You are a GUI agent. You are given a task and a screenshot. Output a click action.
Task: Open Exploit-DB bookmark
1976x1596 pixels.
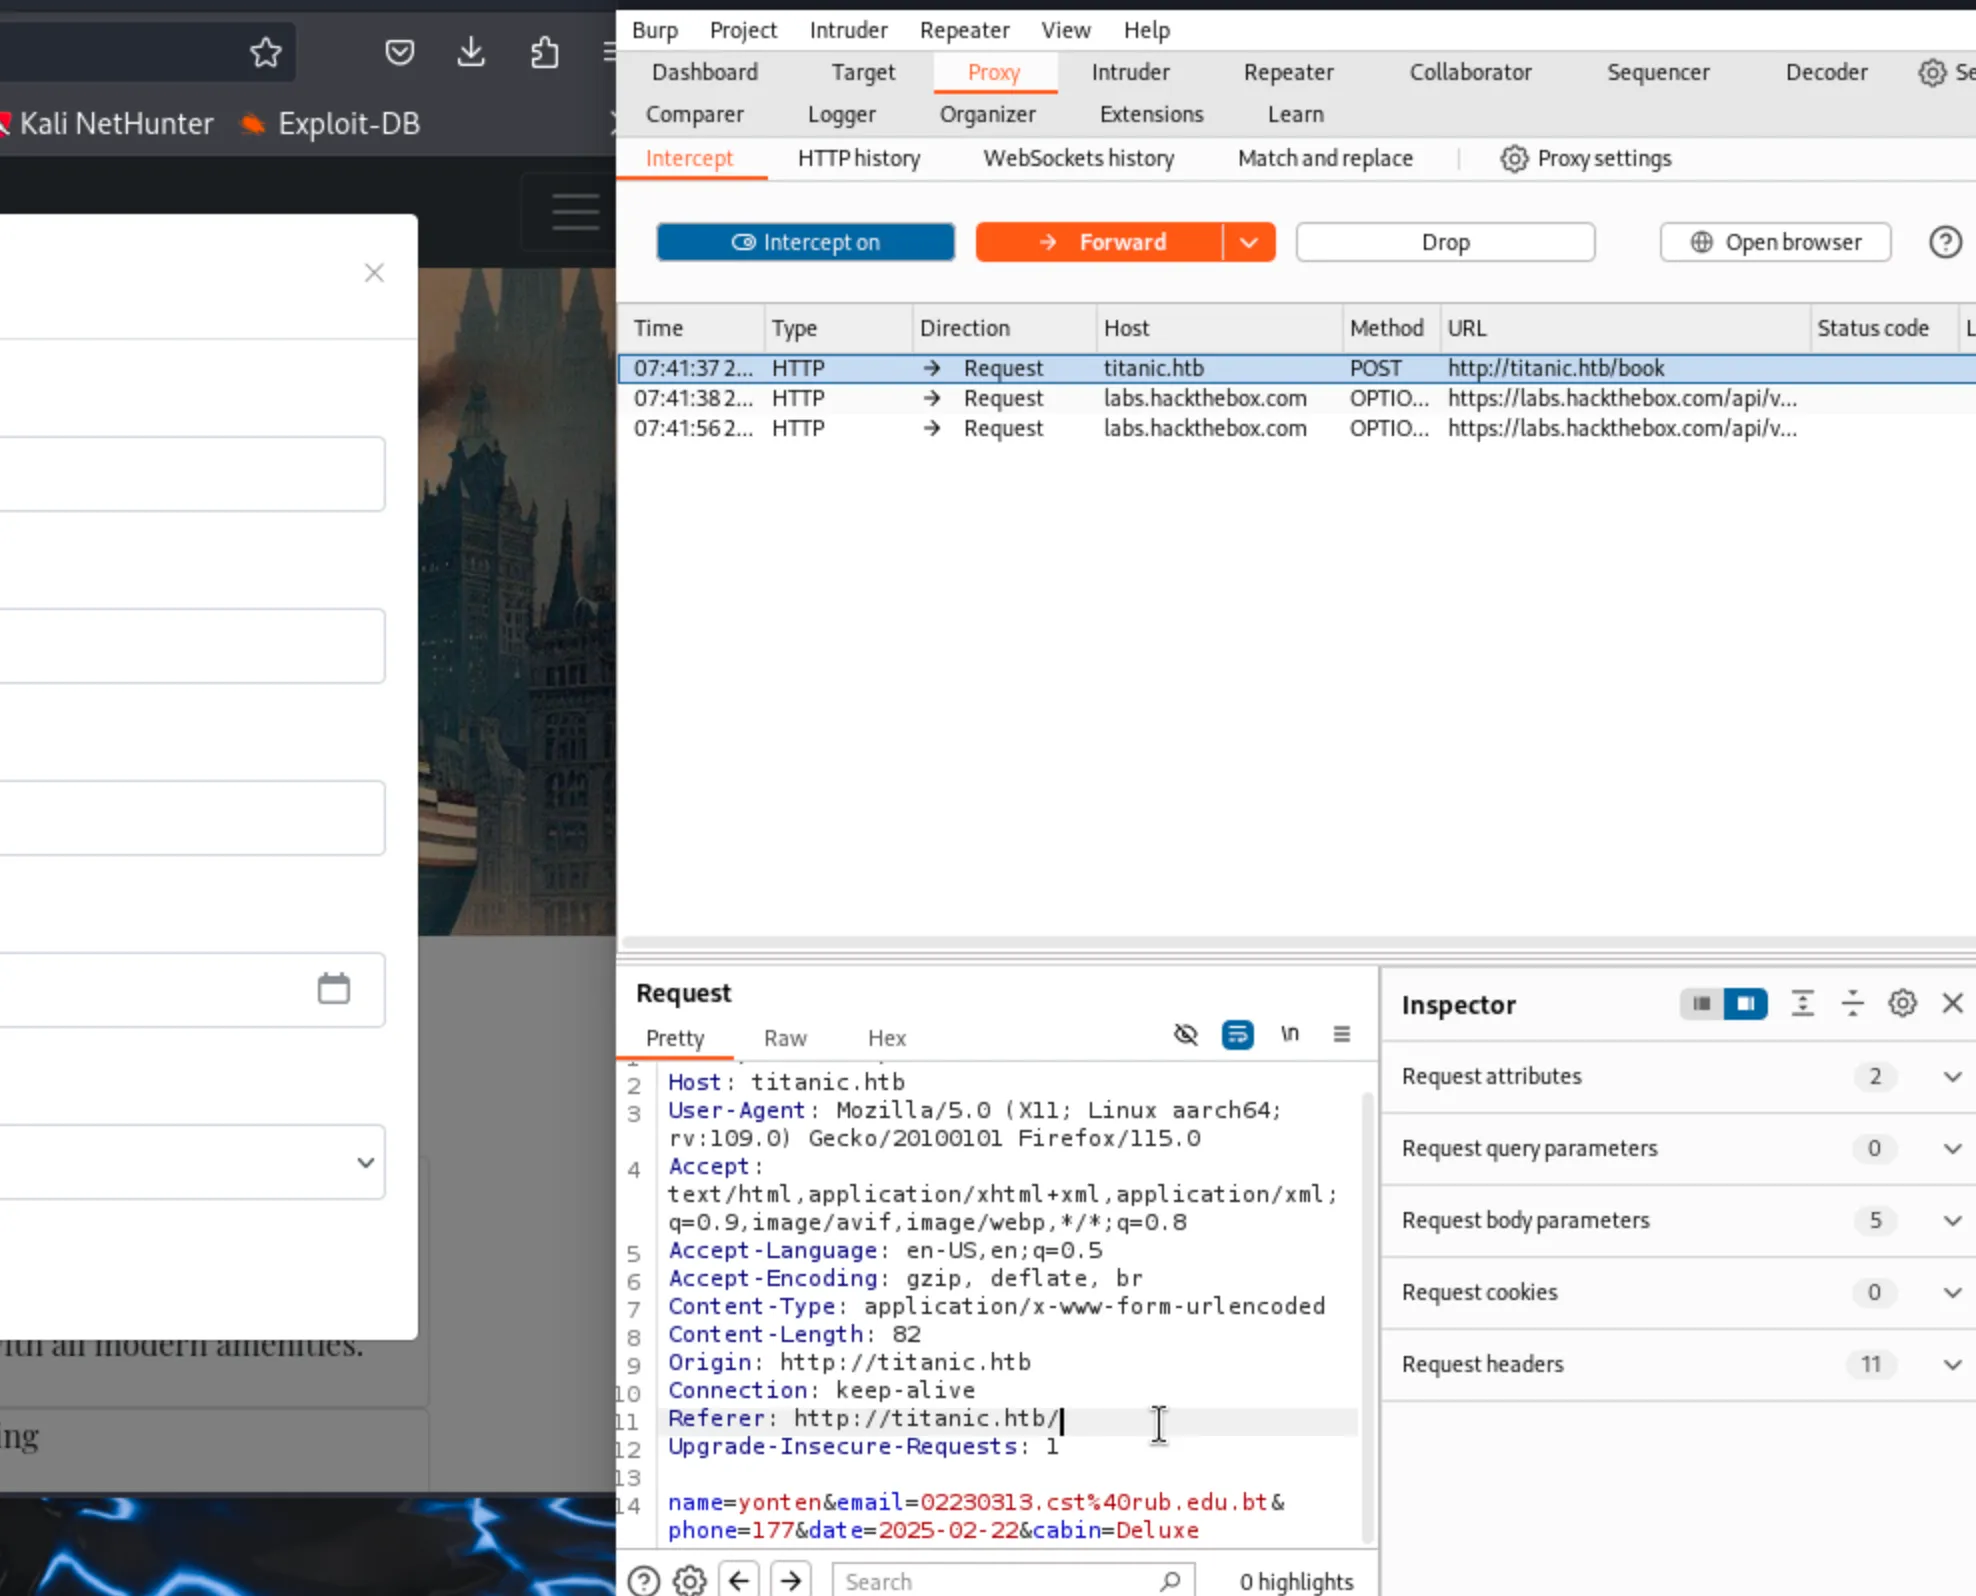tap(330, 124)
